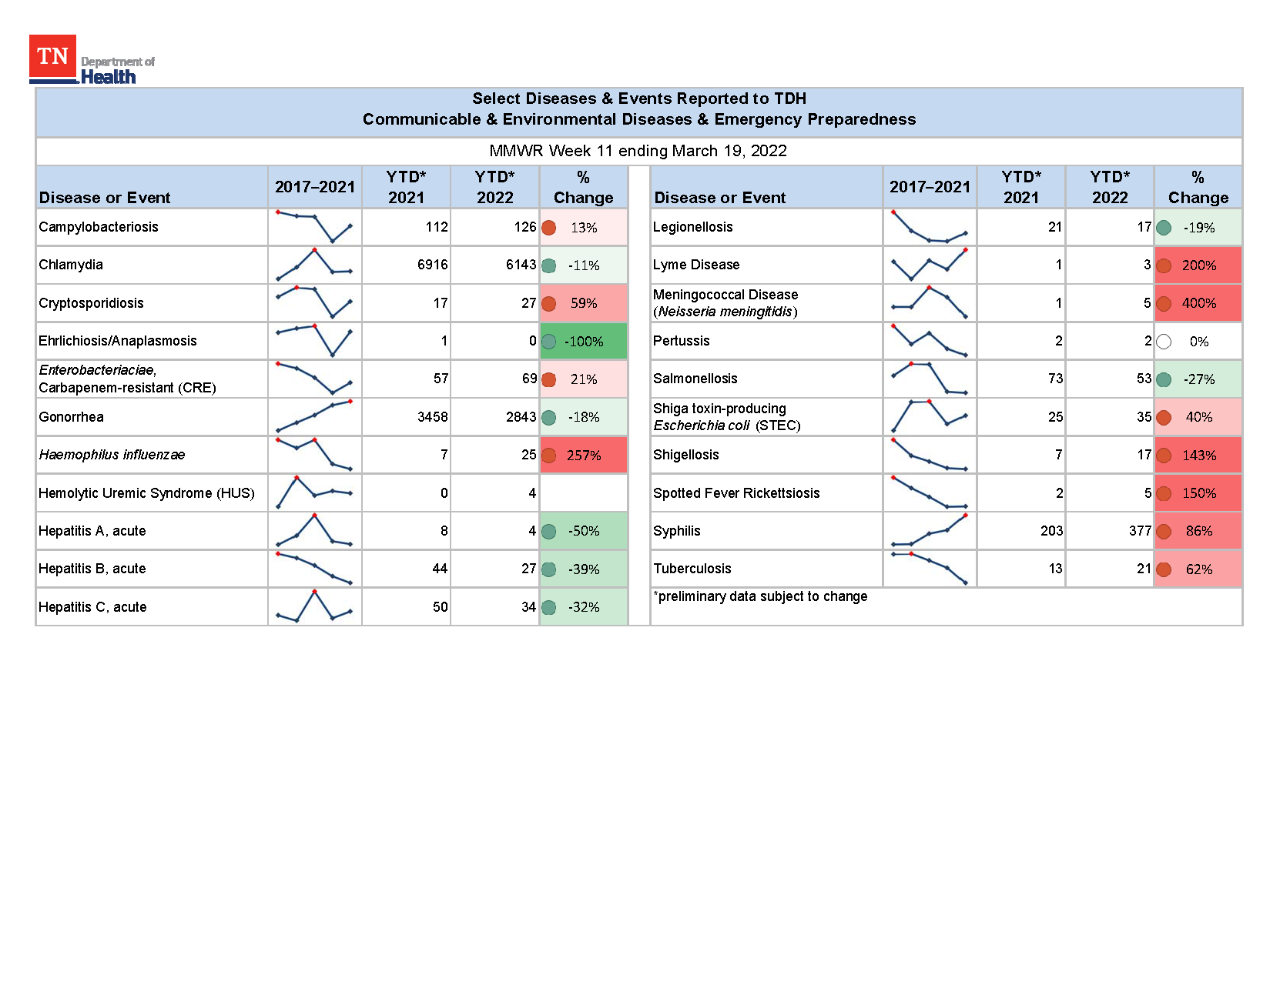The width and height of the screenshot is (1280, 988).
Task: Click the -50% change cell
Action: click(584, 531)
